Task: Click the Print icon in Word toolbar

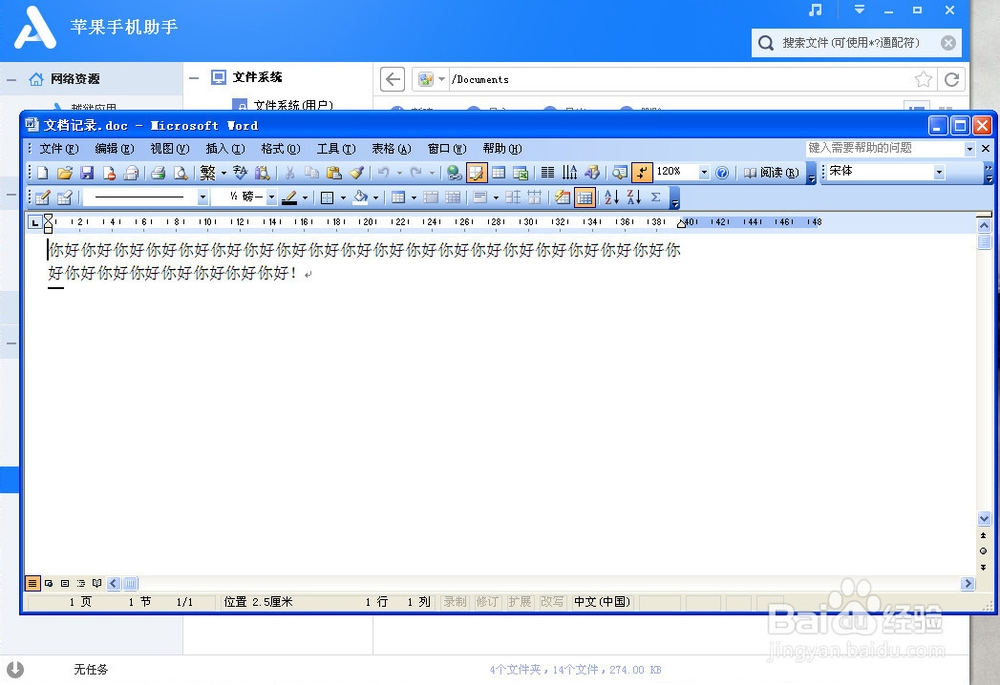Action: pos(158,172)
